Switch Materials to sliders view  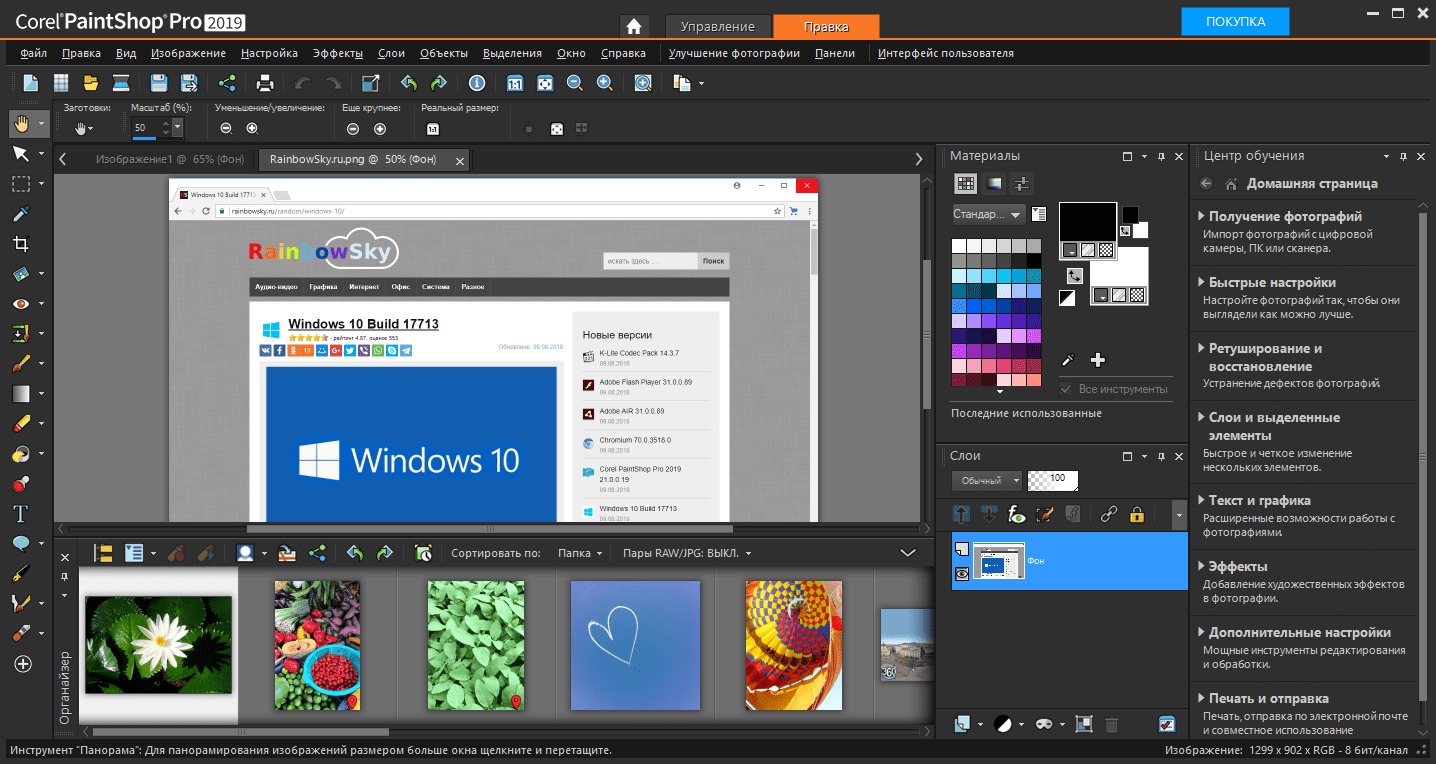click(x=1021, y=183)
